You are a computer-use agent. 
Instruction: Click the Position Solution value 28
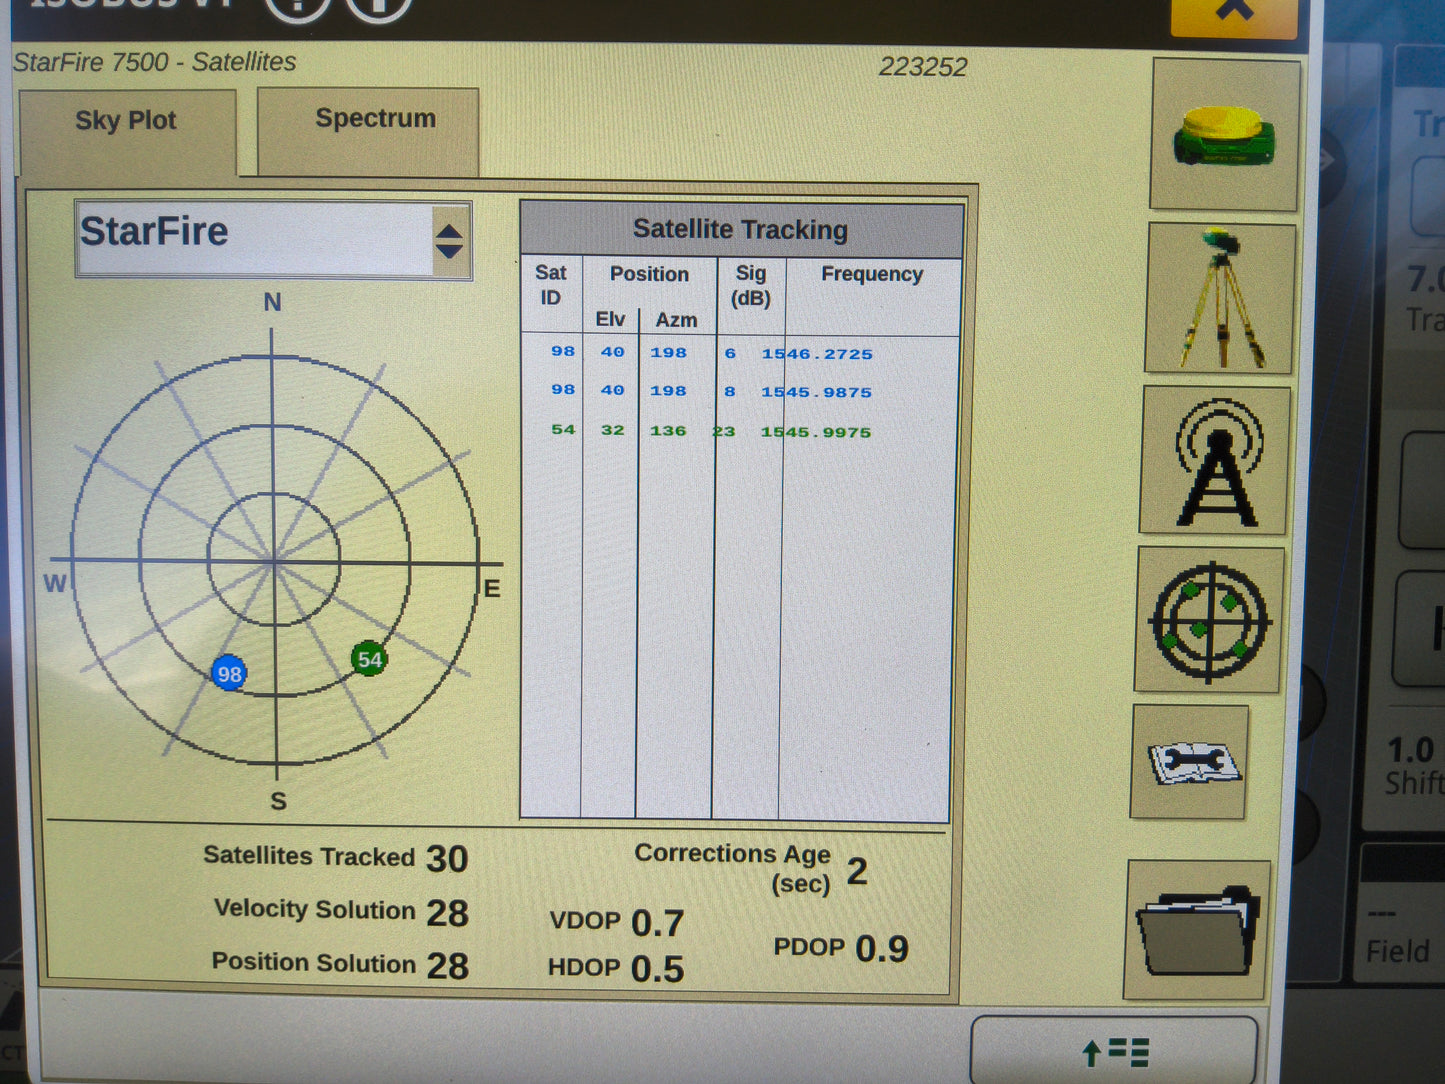(x=447, y=966)
